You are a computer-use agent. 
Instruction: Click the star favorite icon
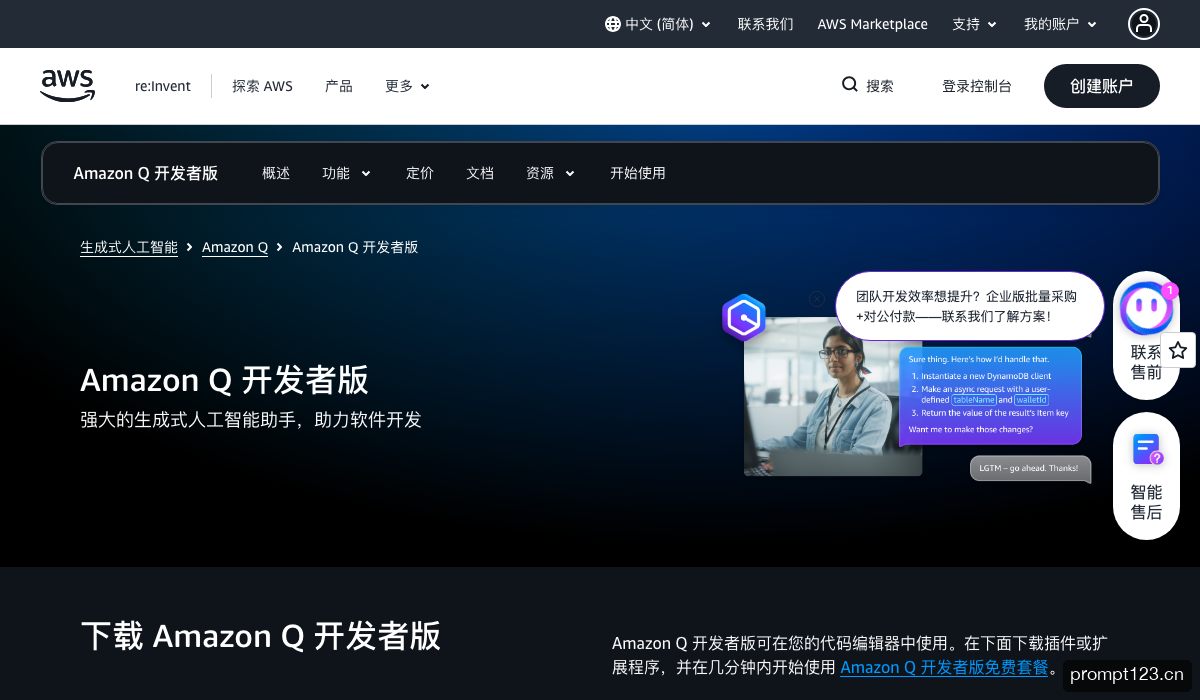pos(1178,350)
